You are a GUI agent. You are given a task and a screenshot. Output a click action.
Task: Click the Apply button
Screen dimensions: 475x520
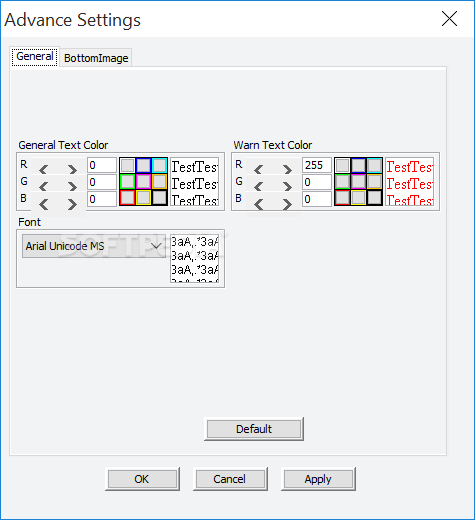click(x=318, y=479)
